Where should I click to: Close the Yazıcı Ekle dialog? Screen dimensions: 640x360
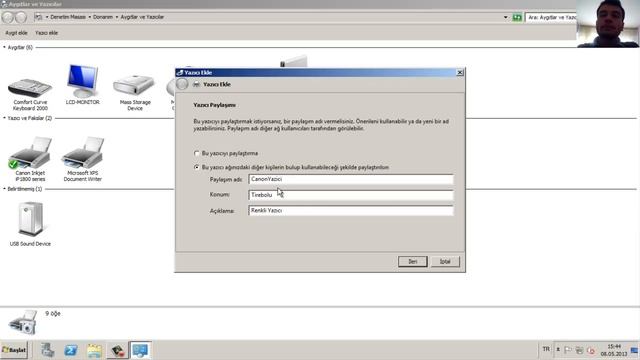(460, 73)
